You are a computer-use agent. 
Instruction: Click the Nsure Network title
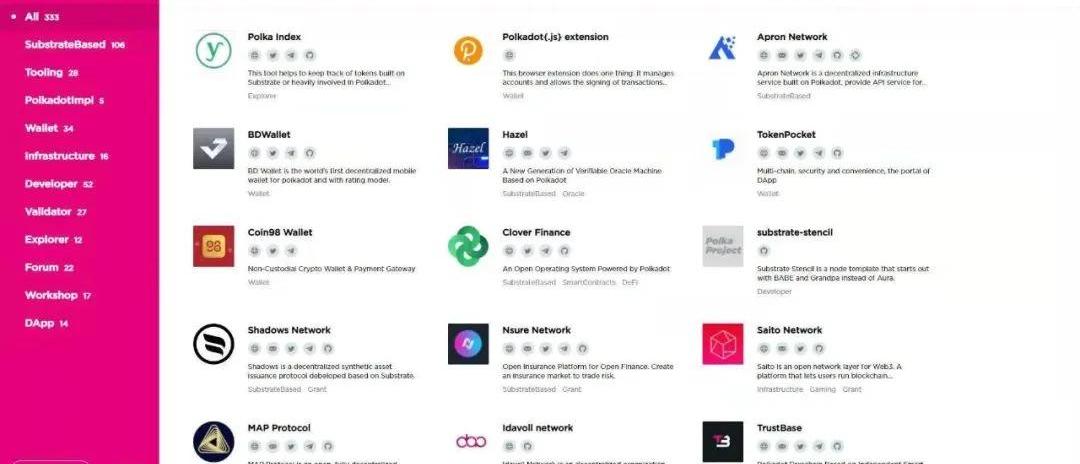pyautogui.click(x=536, y=330)
